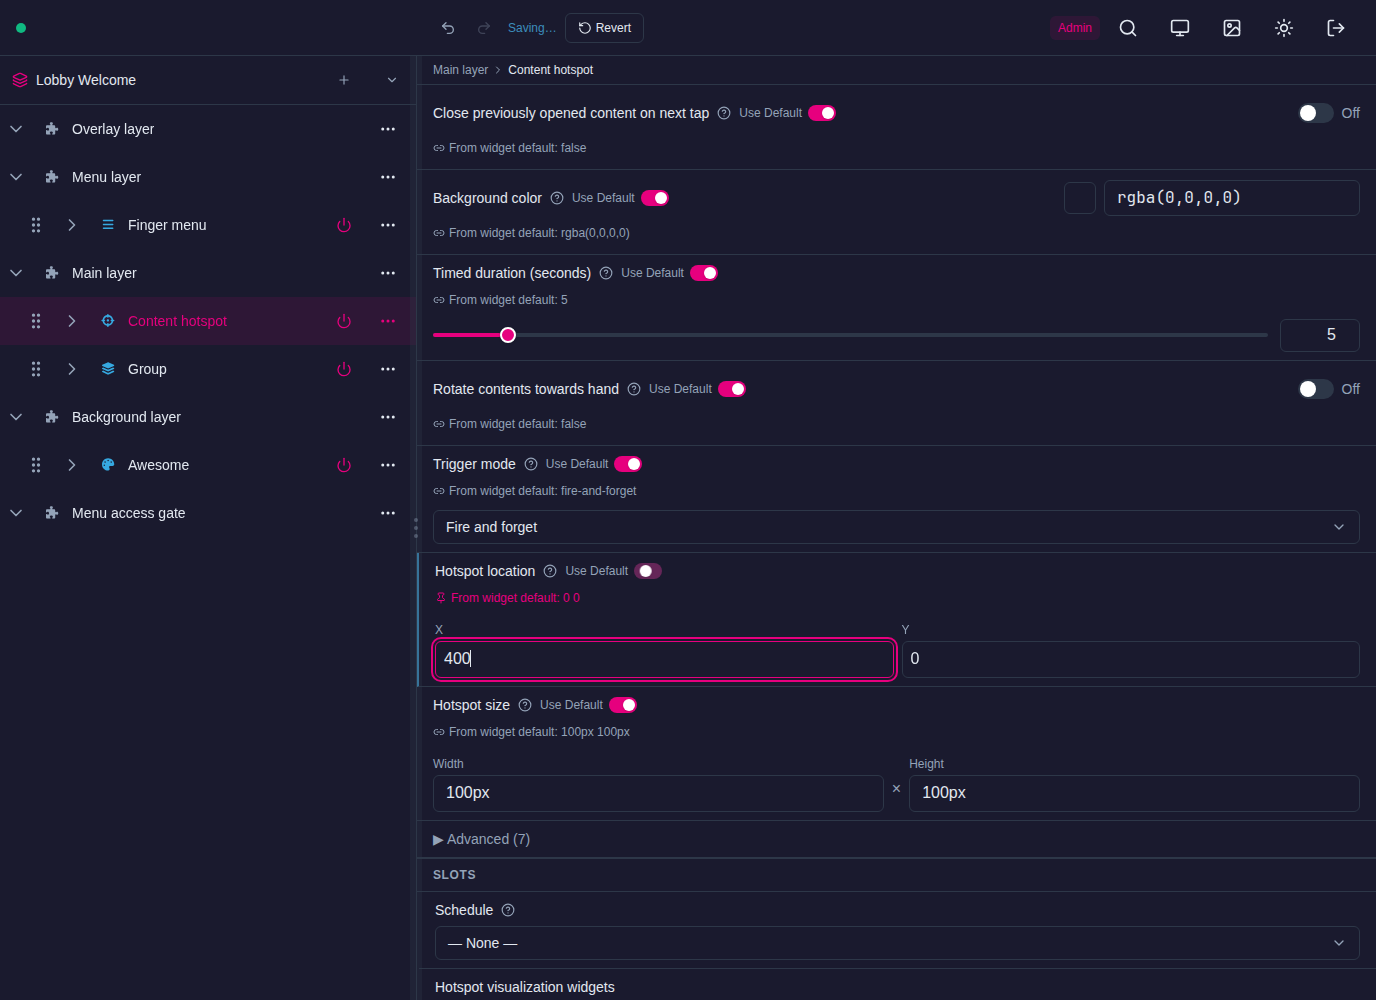Open Lobby Welcome dropdown chevron
The height and width of the screenshot is (1000, 1376).
(392, 80)
